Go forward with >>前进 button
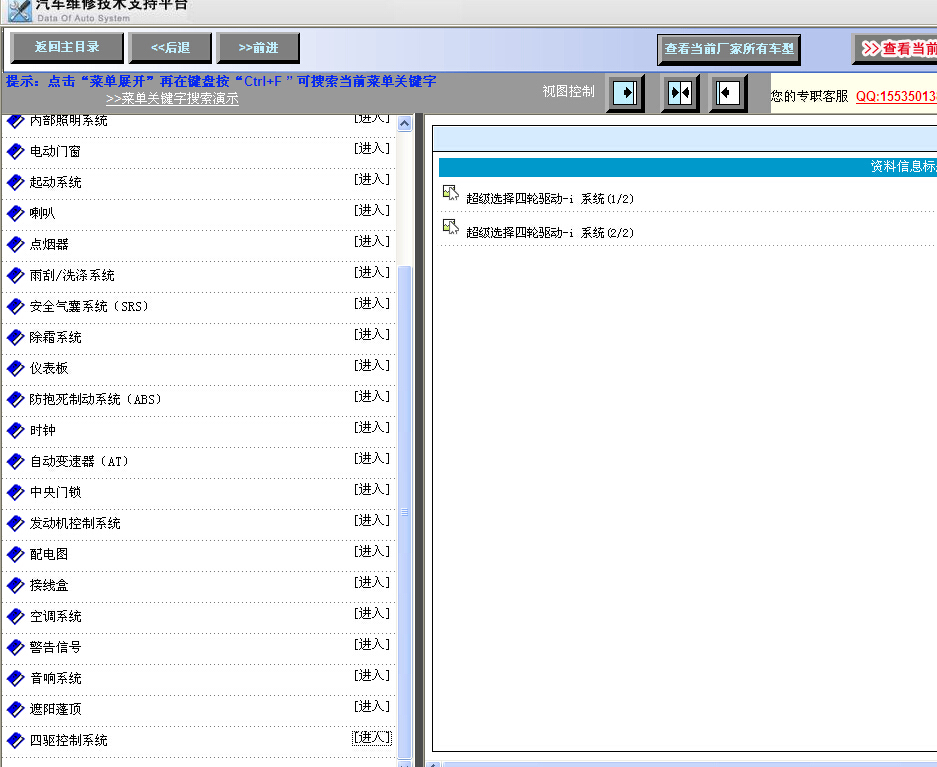Image resolution: width=937 pixels, height=767 pixels. (x=258, y=48)
